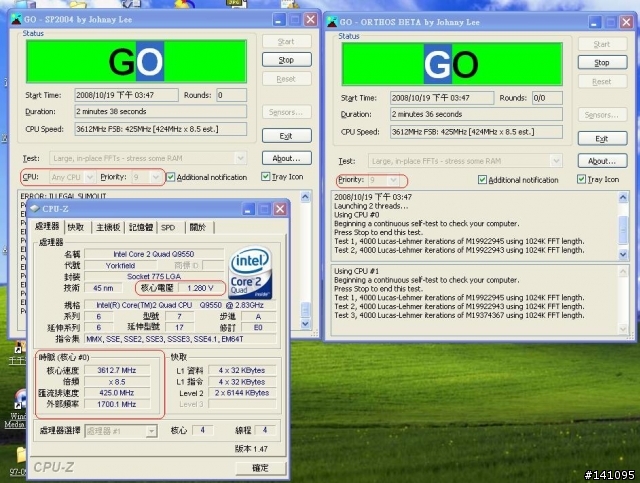
Task: Click the ORTHOS CPU Speed field
Action: coord(476,132)
